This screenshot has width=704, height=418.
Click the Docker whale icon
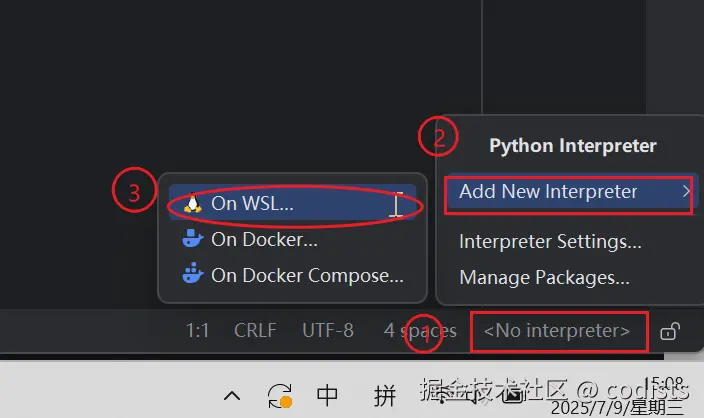tap(193, 239)
